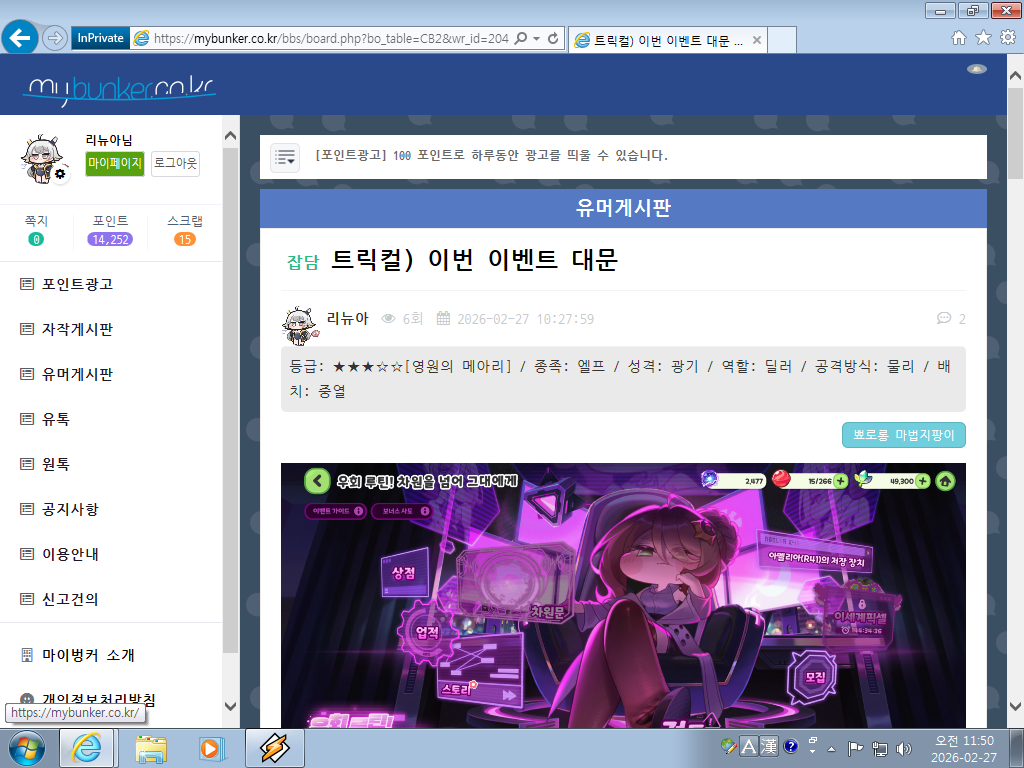The width and height of the screenshot is (1024, 768).
Task: Show hidden system tray icons
Action: 831,748
